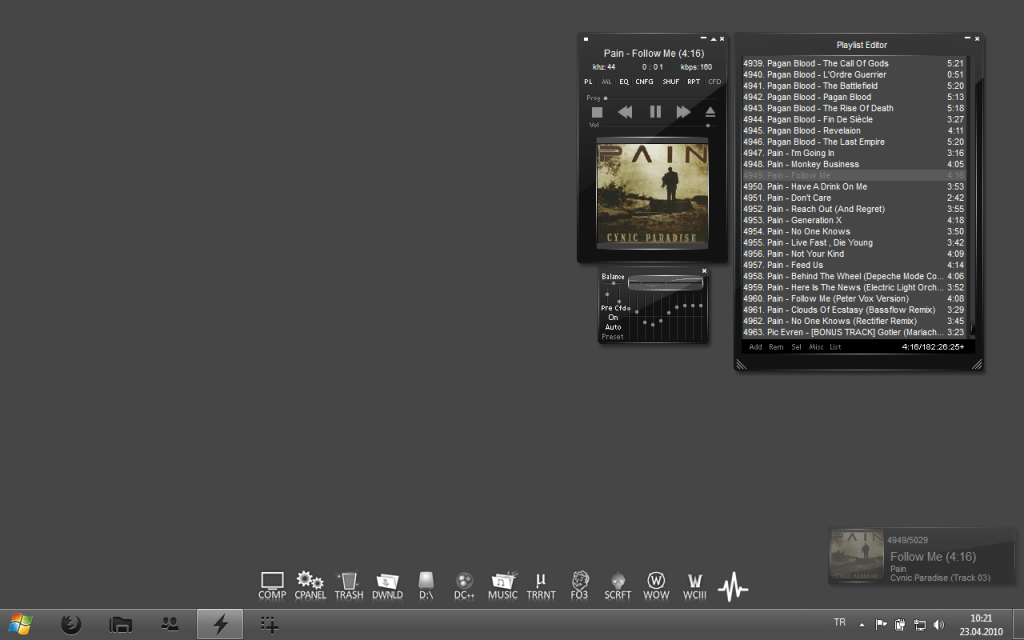Open CPANEL control panel dock icon
This screenshot has width=1024, height=640.
310,586
